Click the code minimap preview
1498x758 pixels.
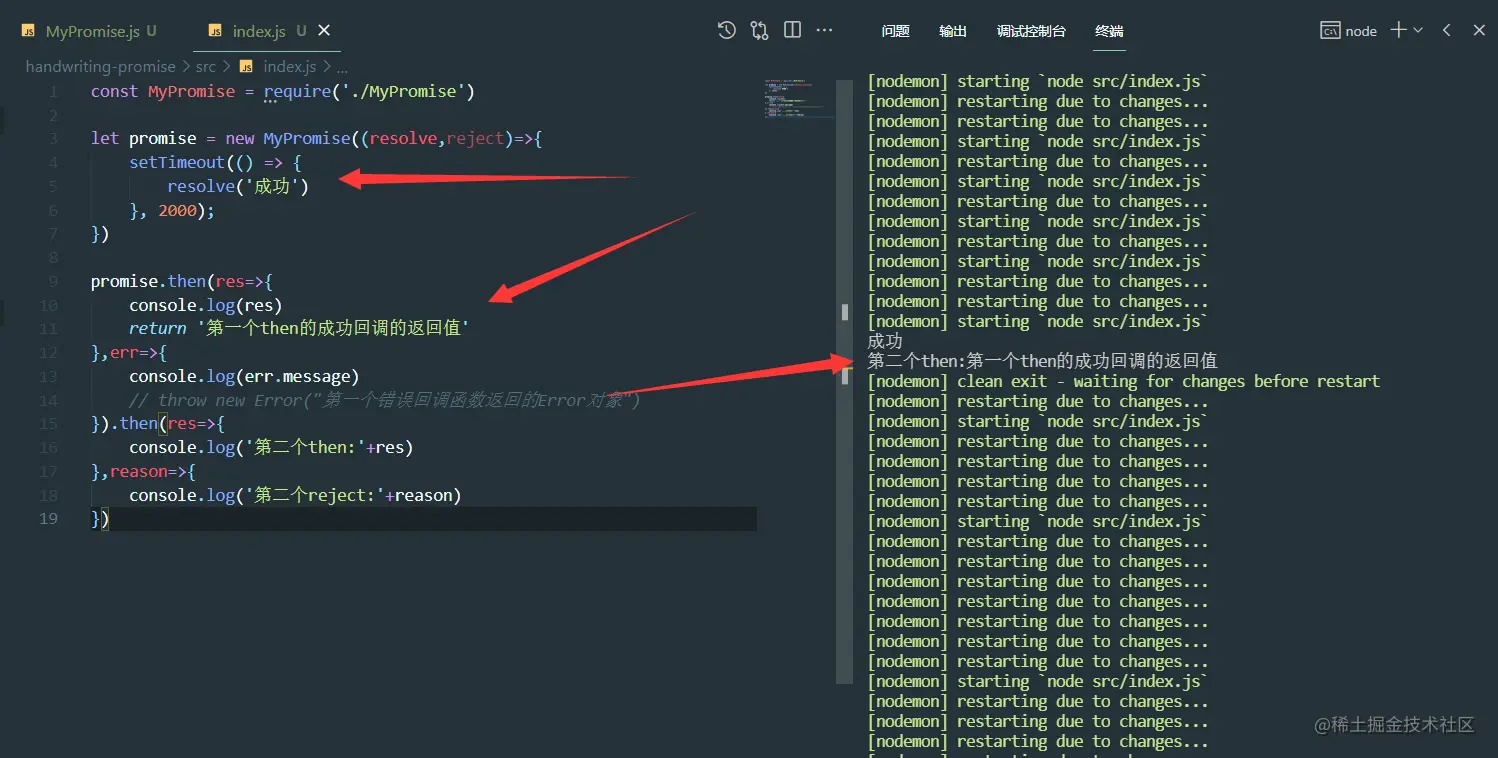click(799, 100)
